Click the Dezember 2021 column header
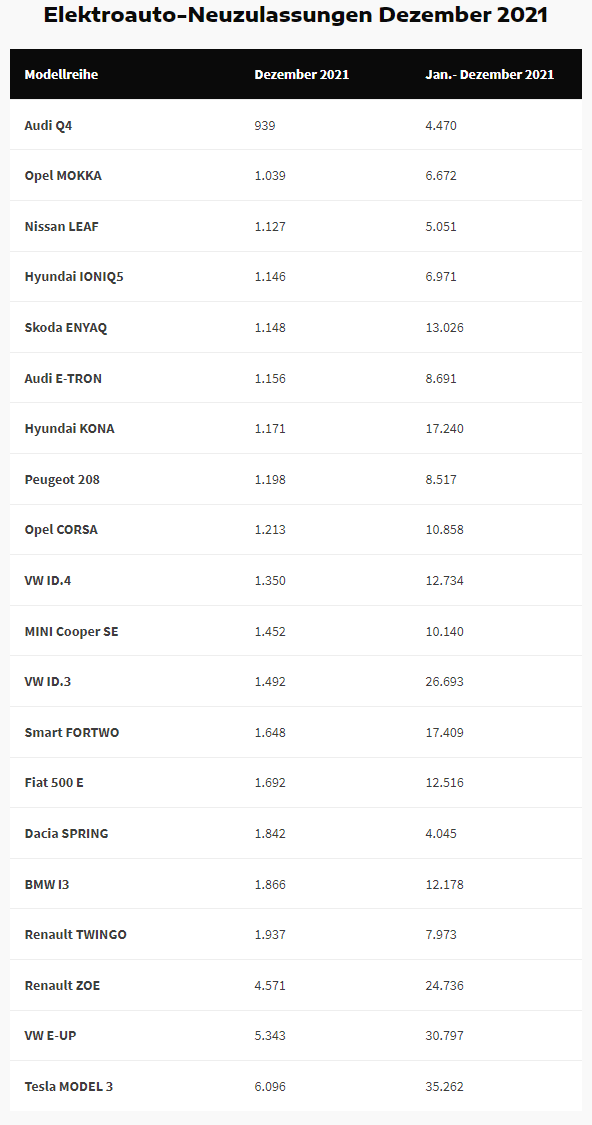 coord(301,75)
